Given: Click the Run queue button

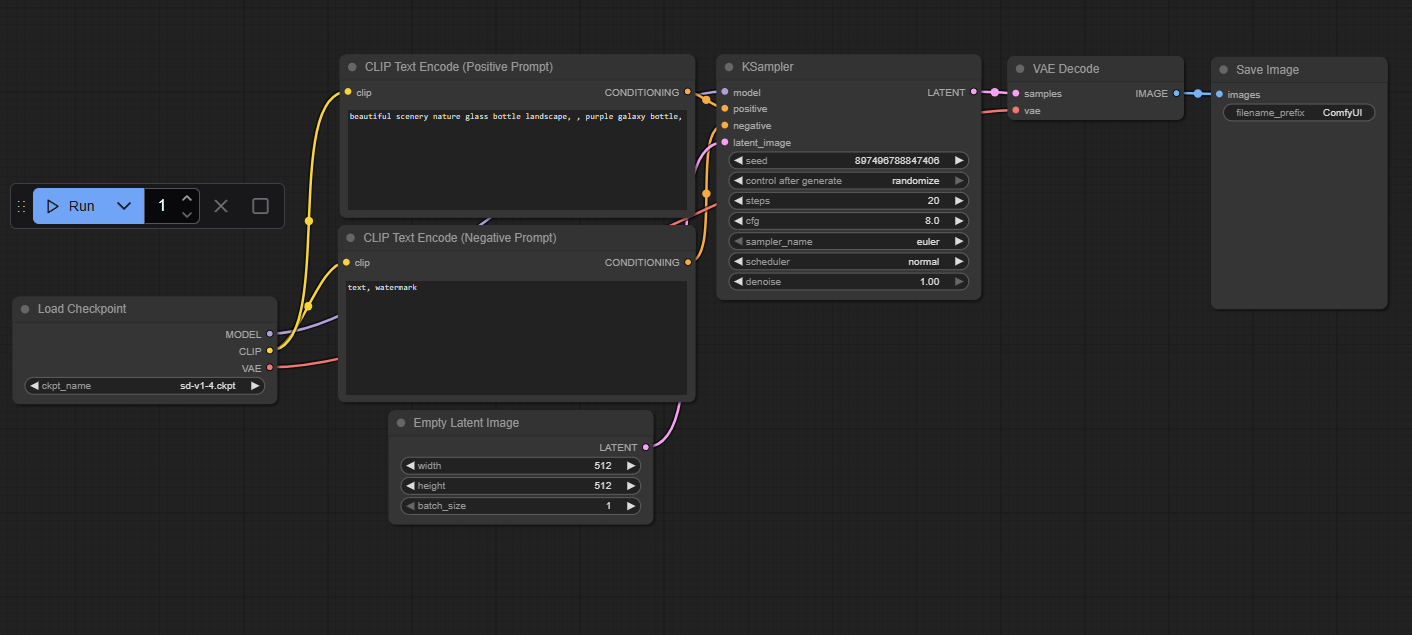Looking at the screenshot, I should (70, 206).
